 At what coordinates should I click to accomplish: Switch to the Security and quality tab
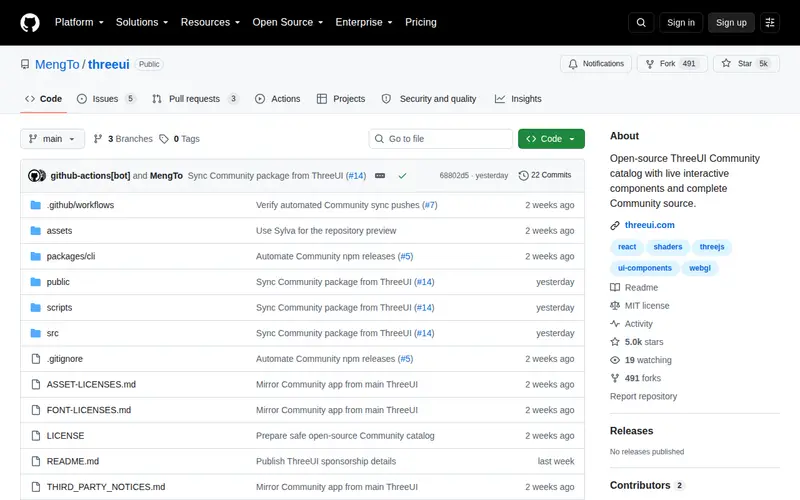tap(429, 99)
